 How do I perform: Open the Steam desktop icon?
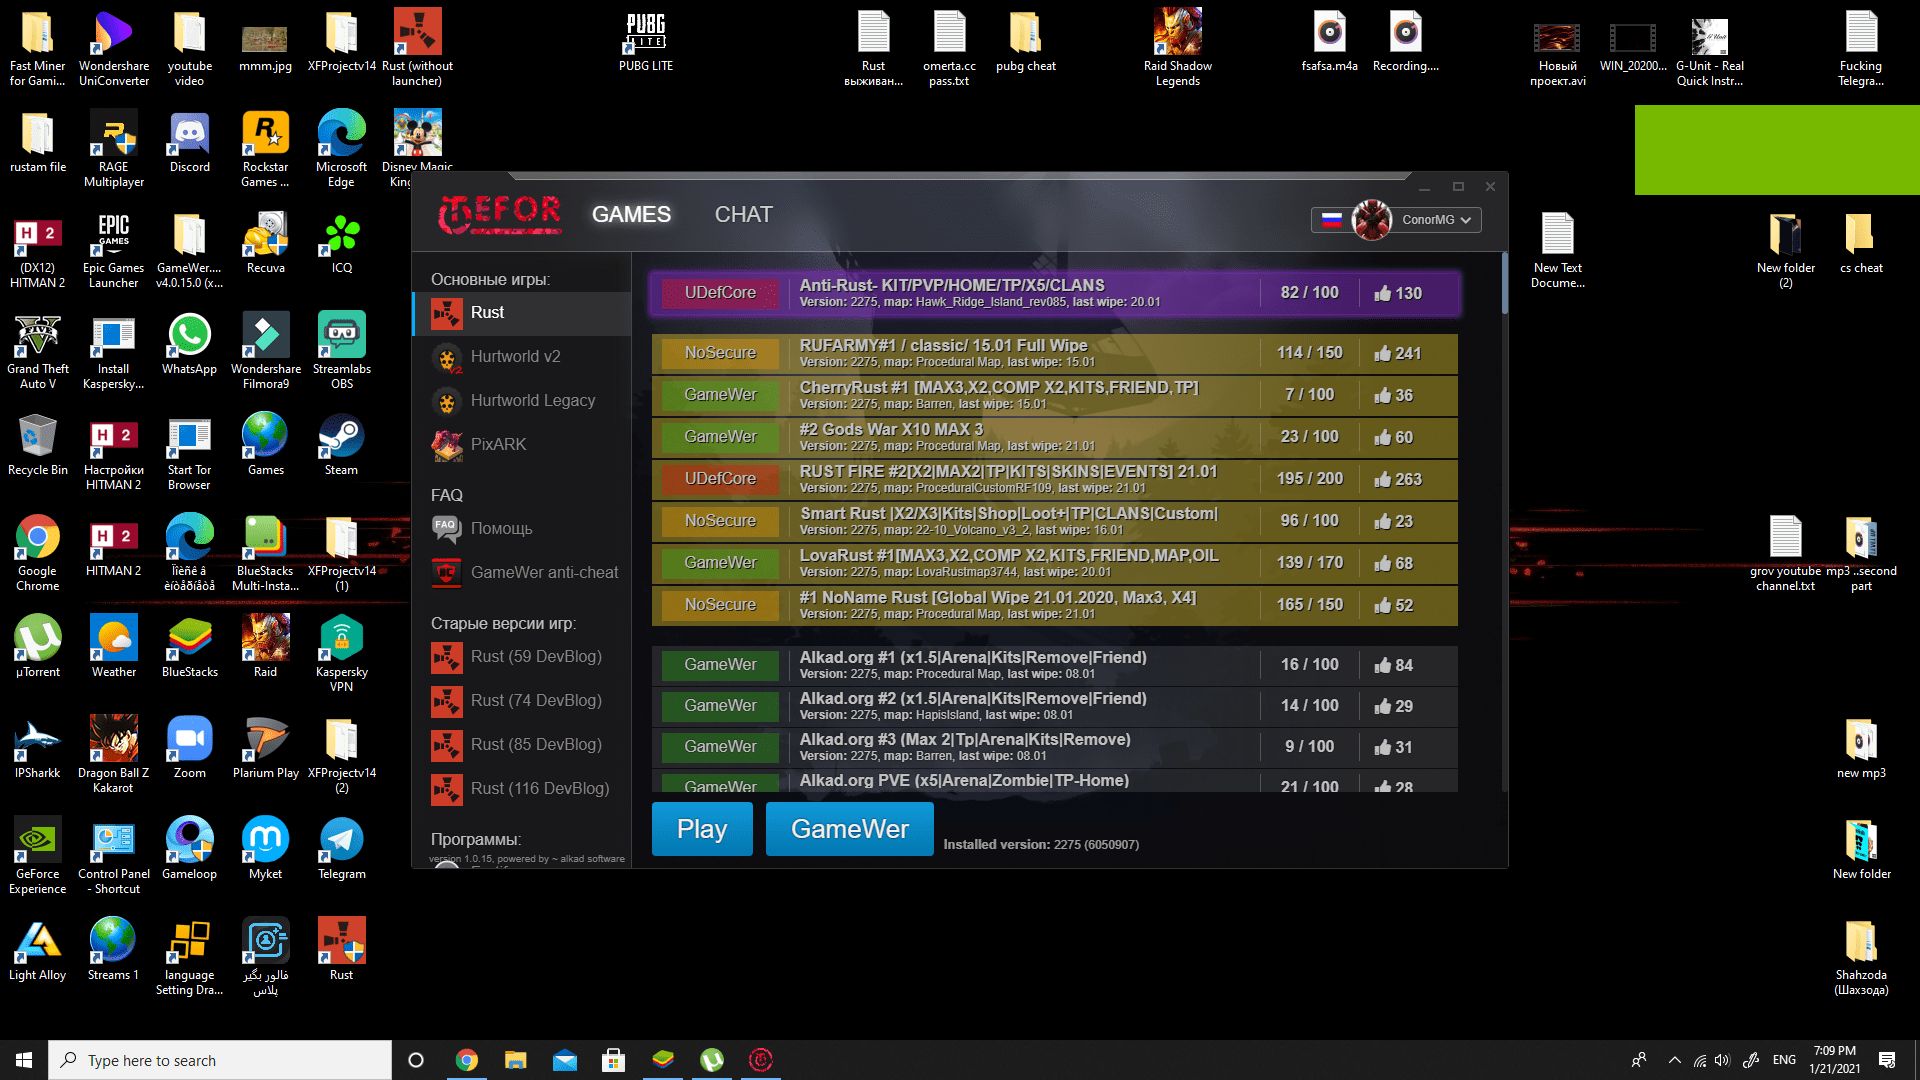pos(341,445)
